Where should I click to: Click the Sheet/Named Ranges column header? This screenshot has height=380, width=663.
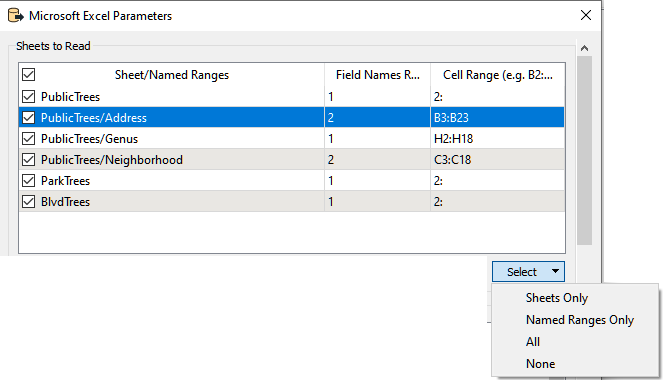172,75
